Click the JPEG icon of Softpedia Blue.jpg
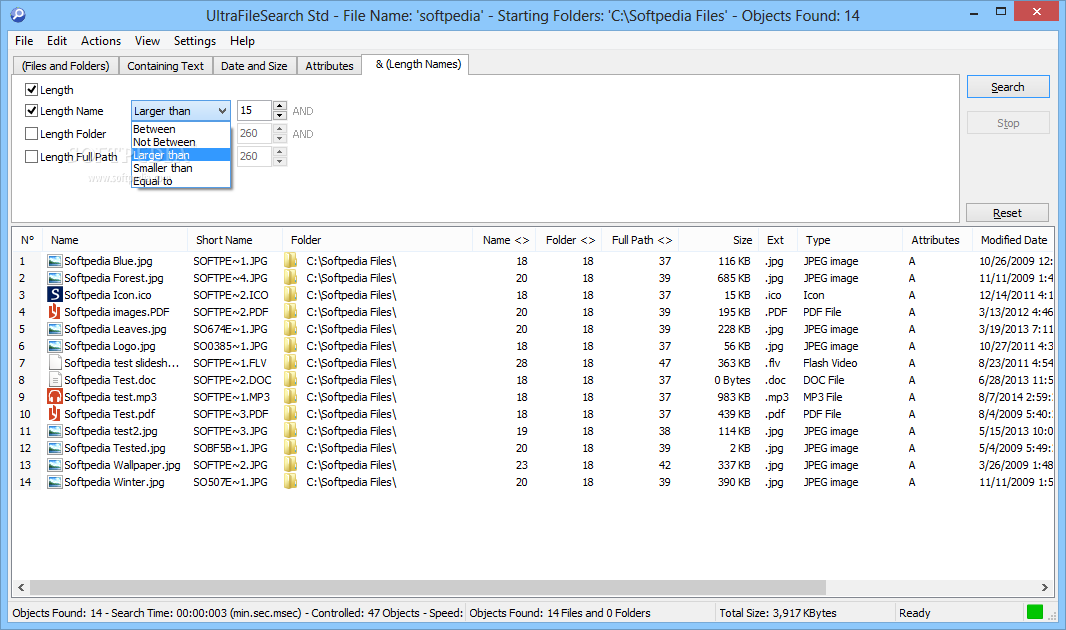The height and width of the screenshot is (630, 1066). (54, 261)
